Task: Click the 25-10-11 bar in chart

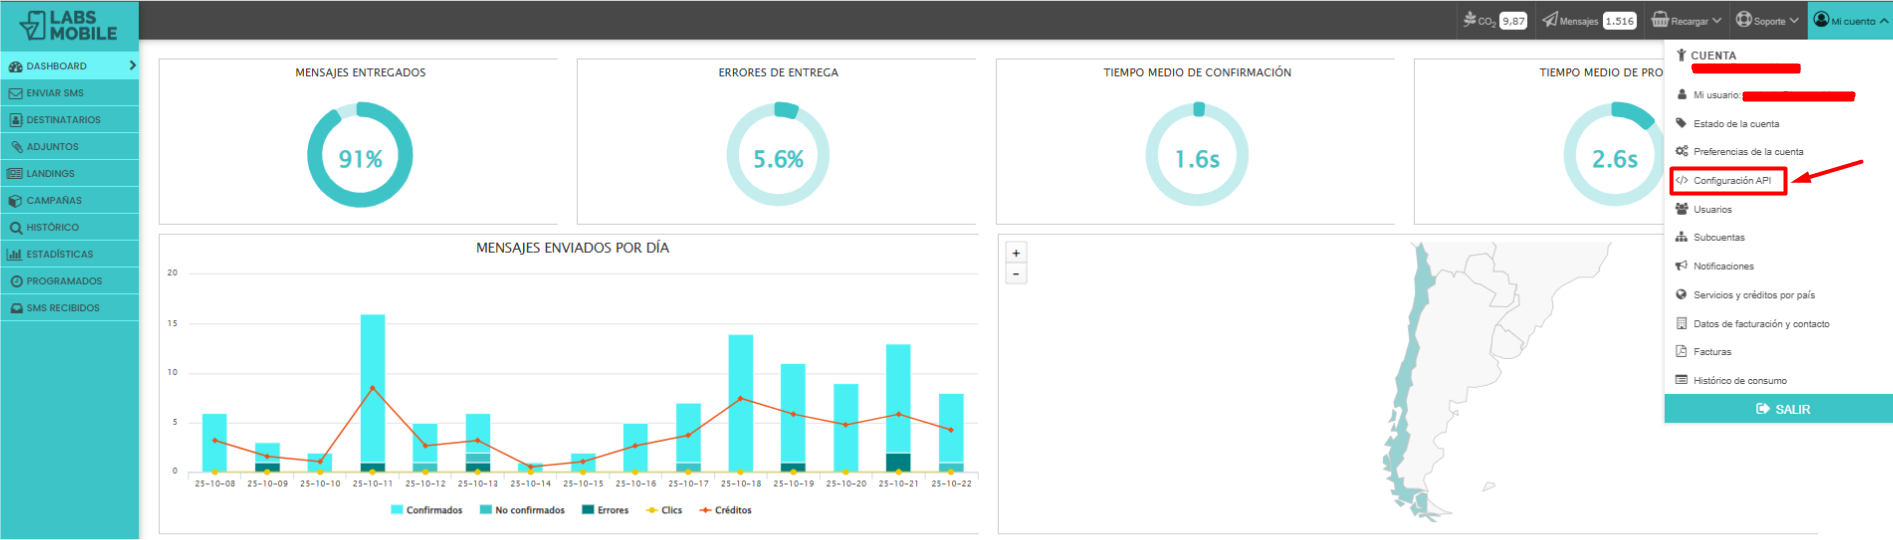Action: point(373,393)
